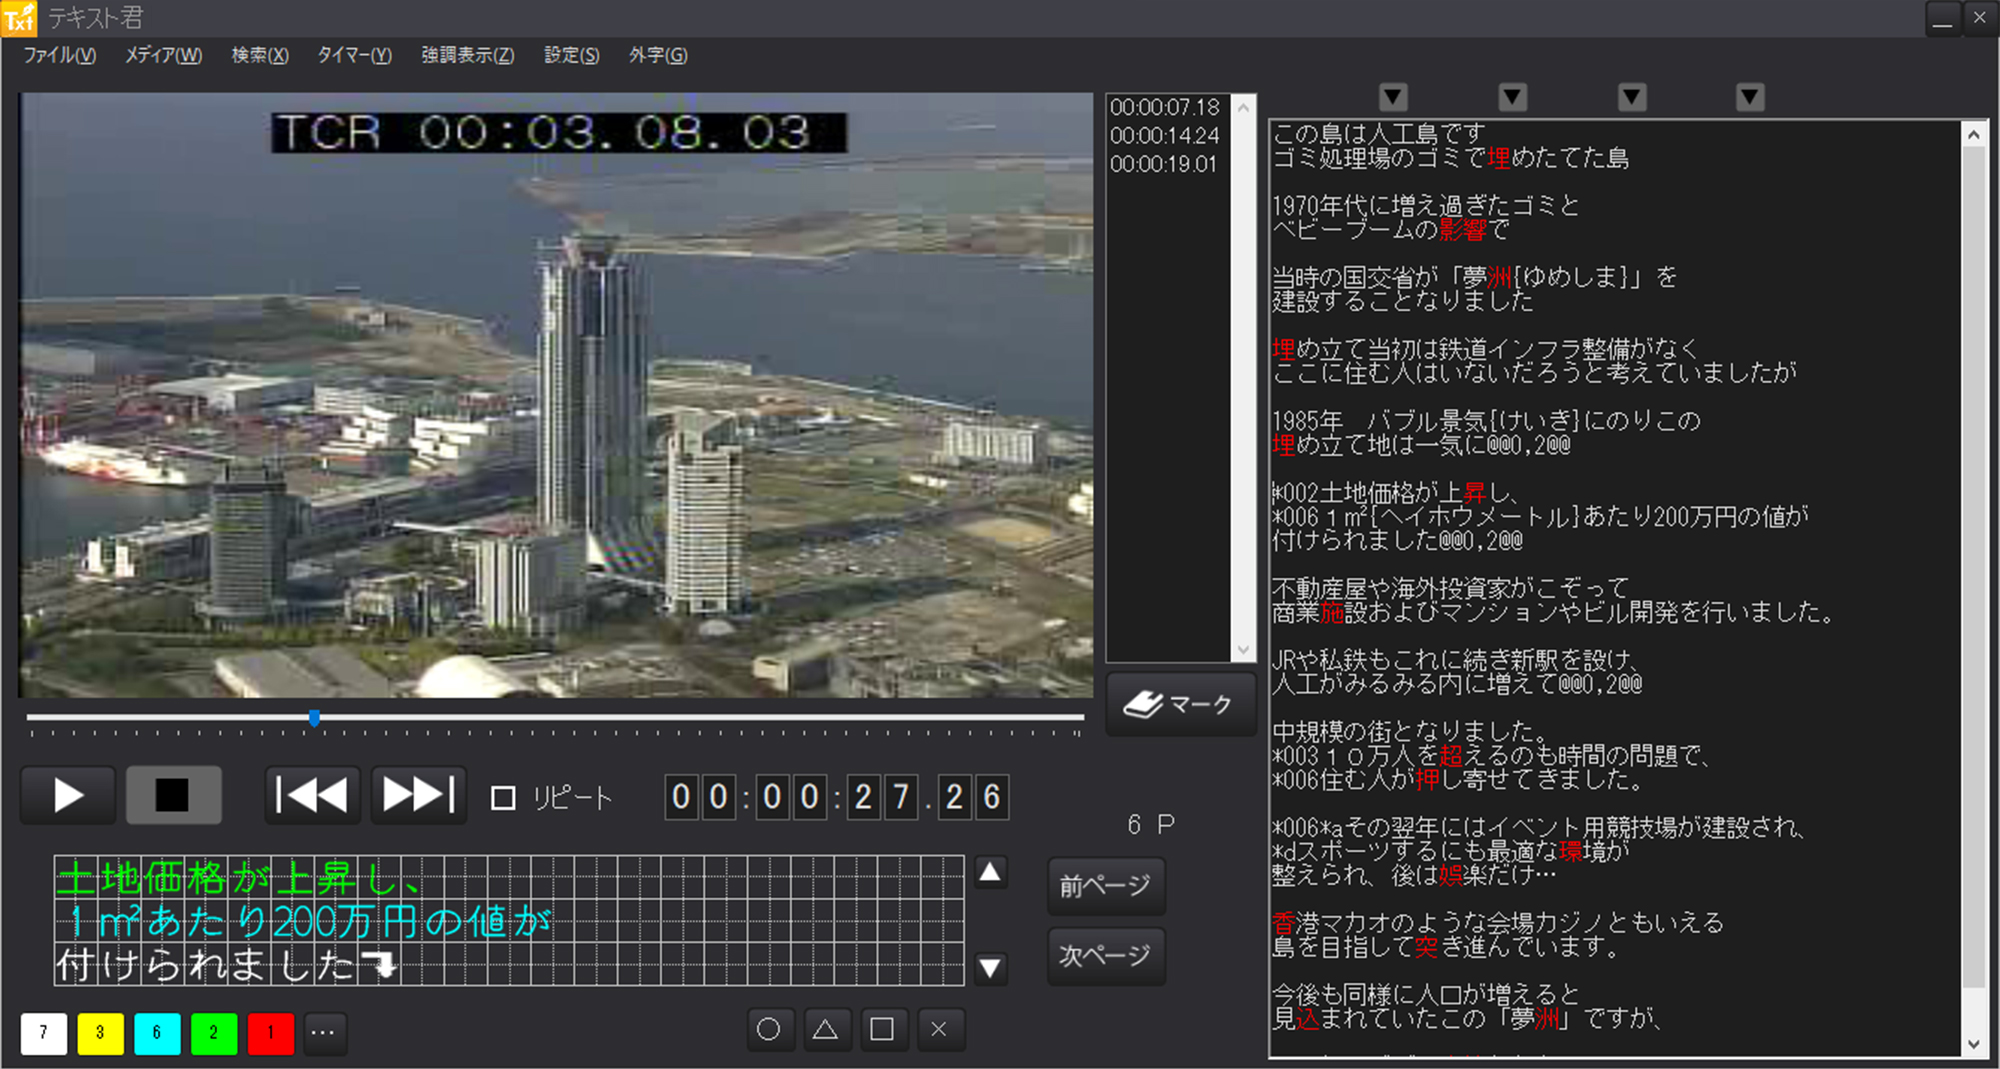2000x1069 pixels.
Task: Click the line *002土地価格が上昇し、
Action: coord(1396,492)
